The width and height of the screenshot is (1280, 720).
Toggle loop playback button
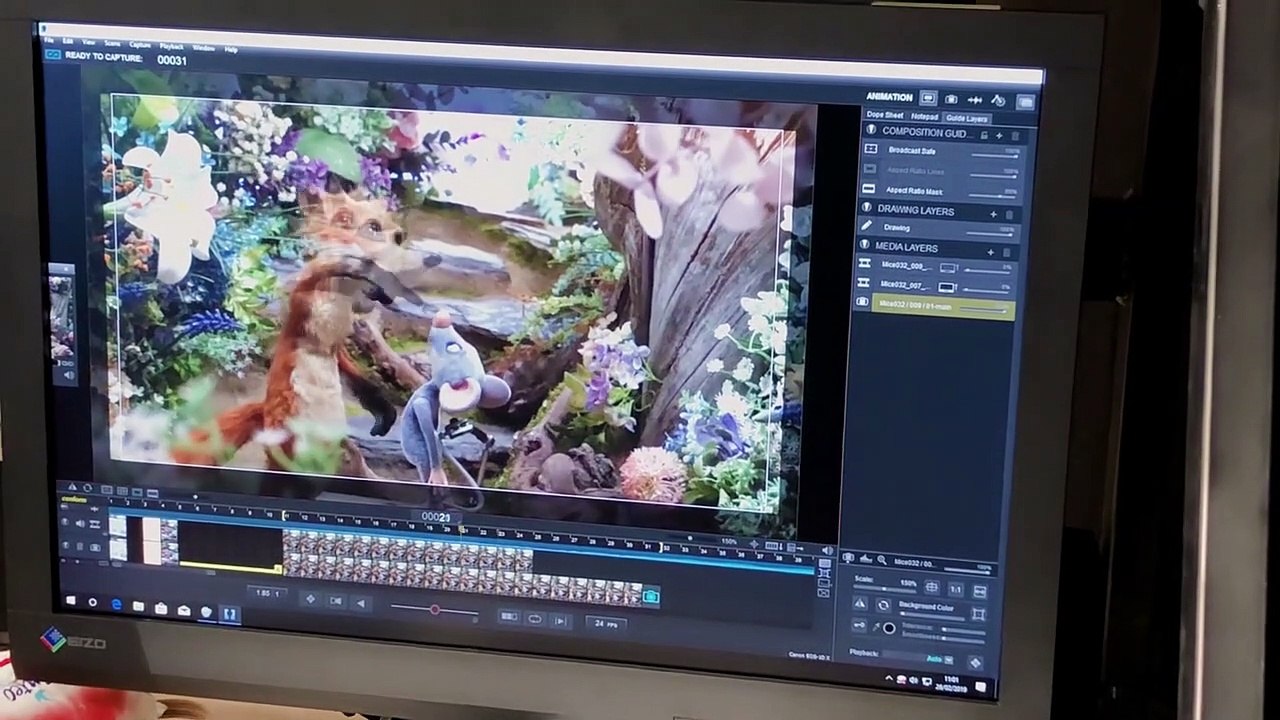pyautogui.click(x=535, y=619)
